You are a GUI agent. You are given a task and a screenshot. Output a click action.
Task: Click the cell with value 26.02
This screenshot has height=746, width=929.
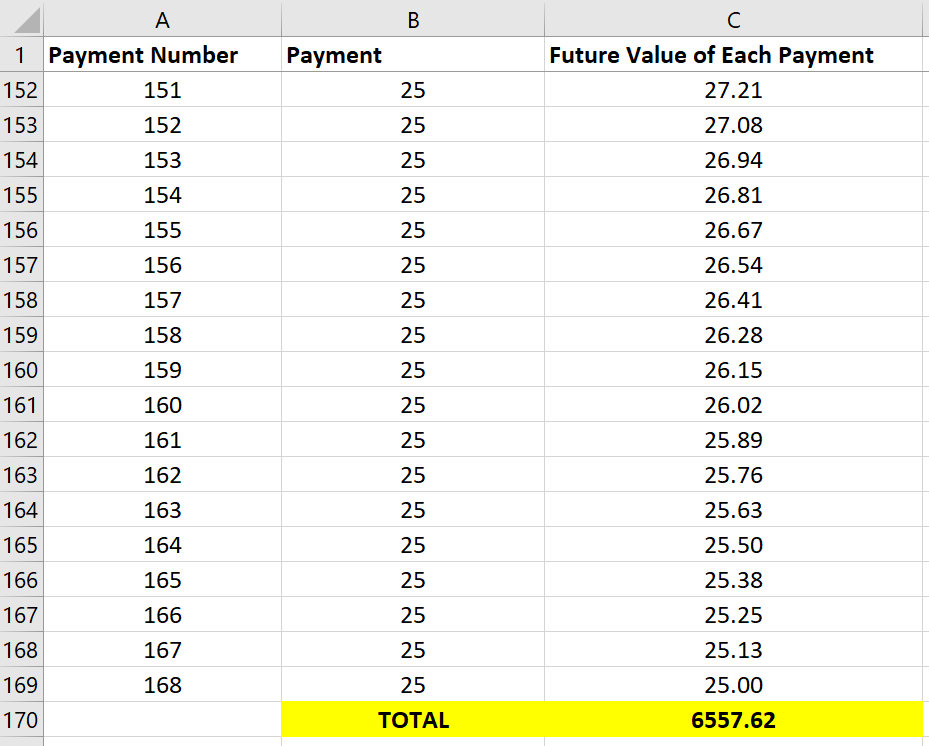(x=733, y=405)
